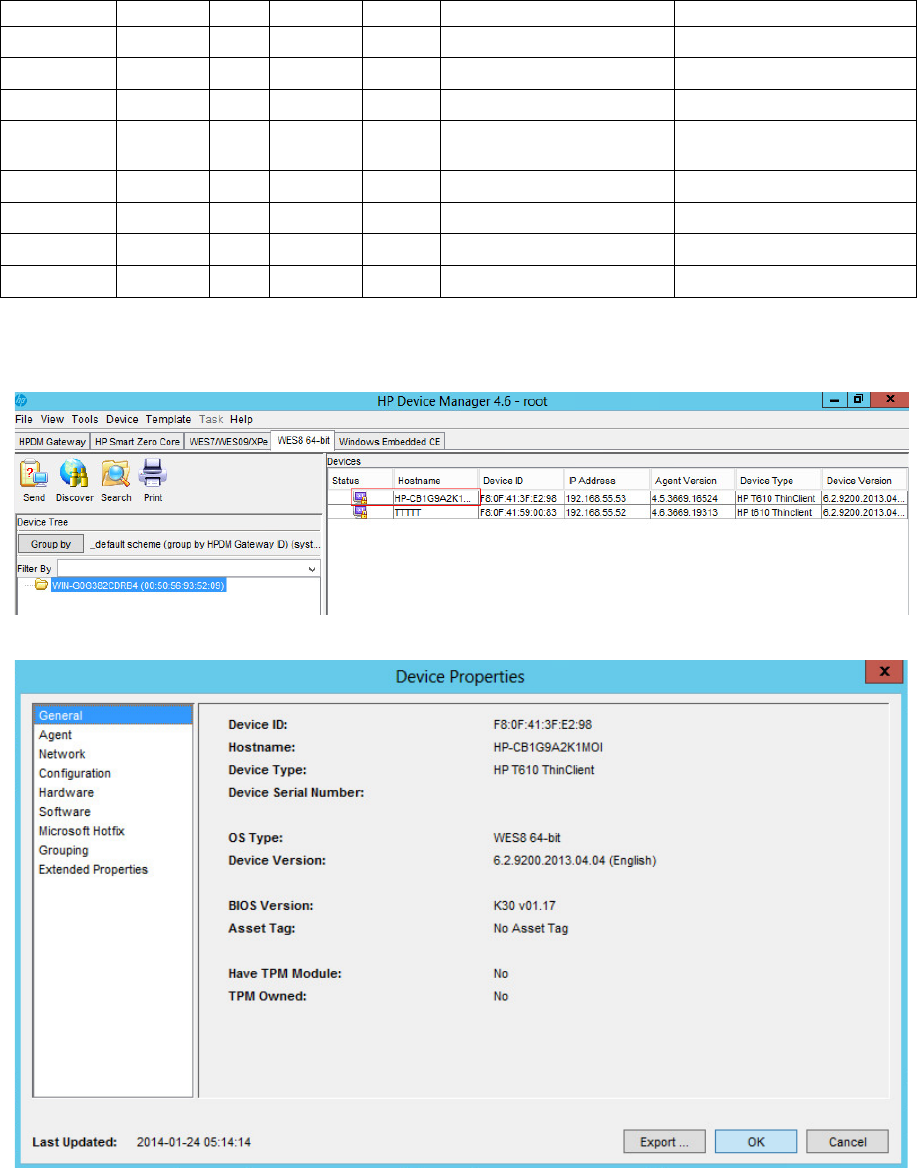Click the Print icon
The image size is (917, 1168).
(x=153, y=472)
